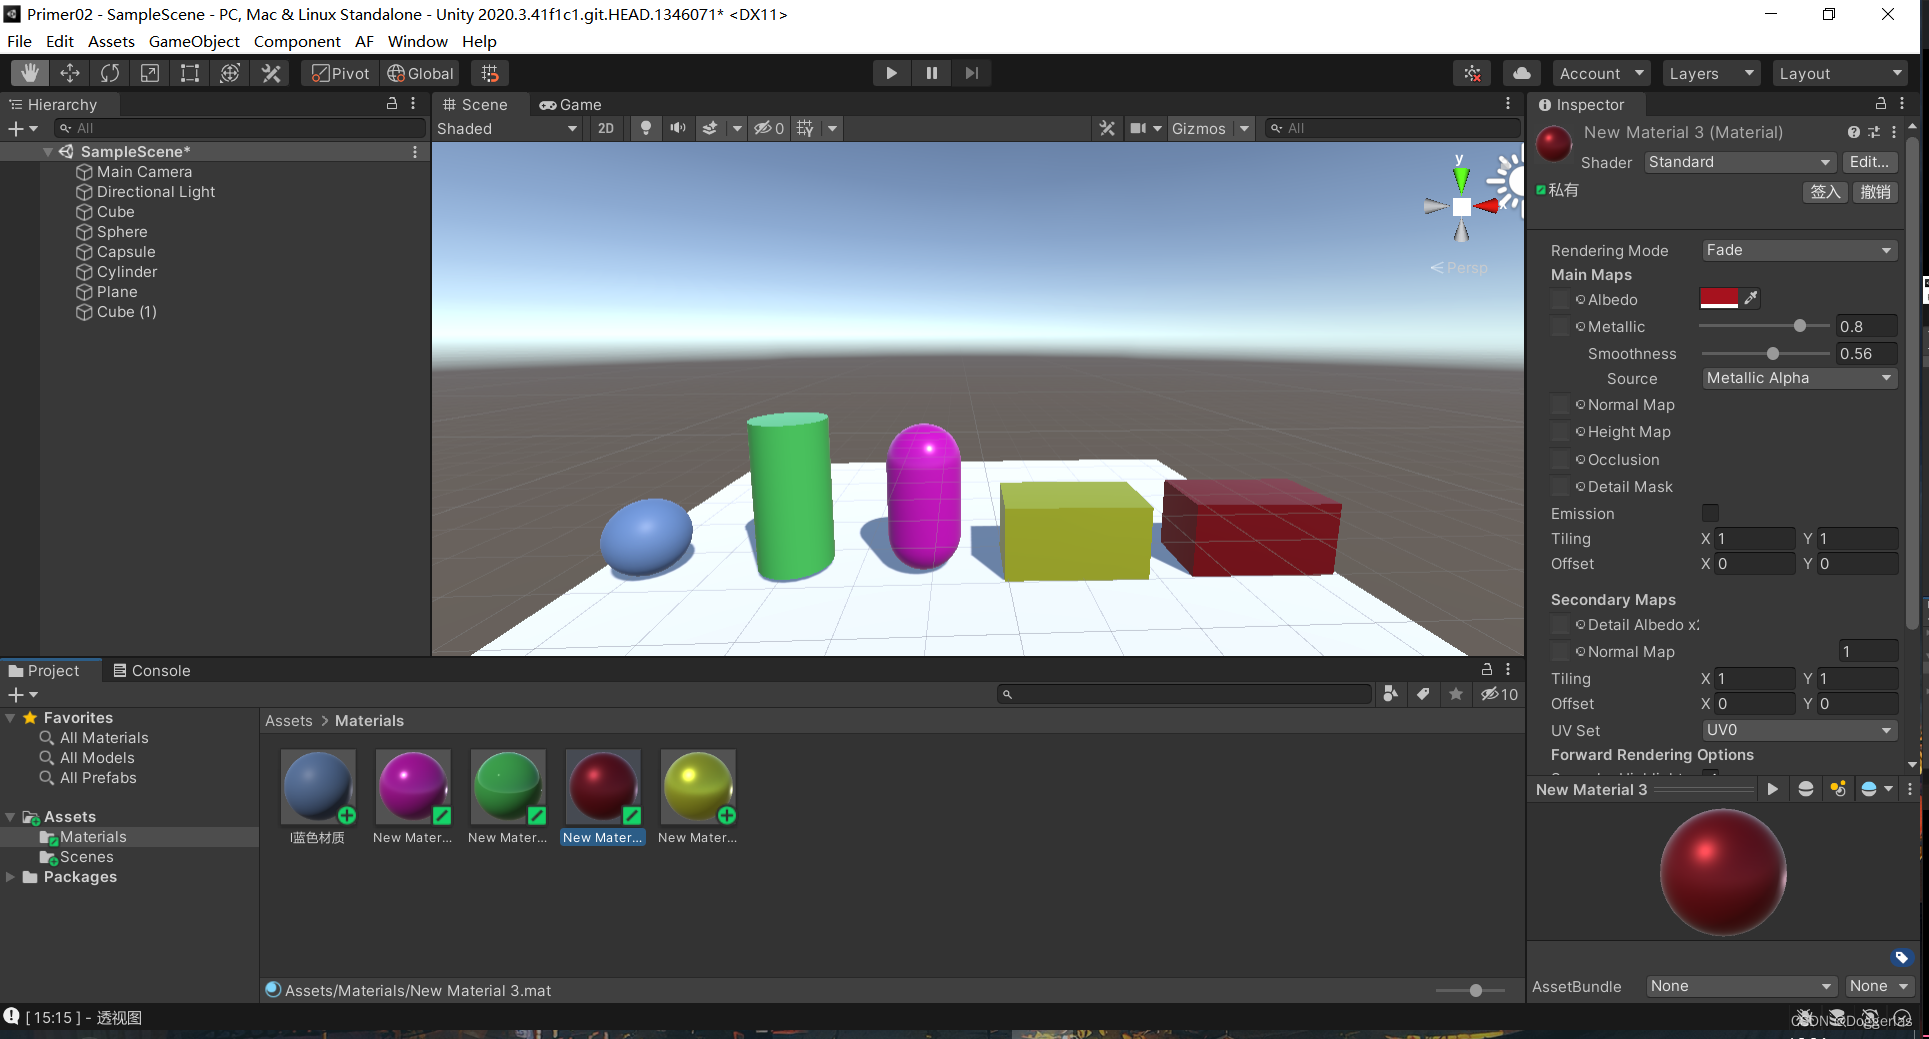Click the Project search field
Image resolution: width=1929 pixels, height=1039 pixels.
point(1185,694)
